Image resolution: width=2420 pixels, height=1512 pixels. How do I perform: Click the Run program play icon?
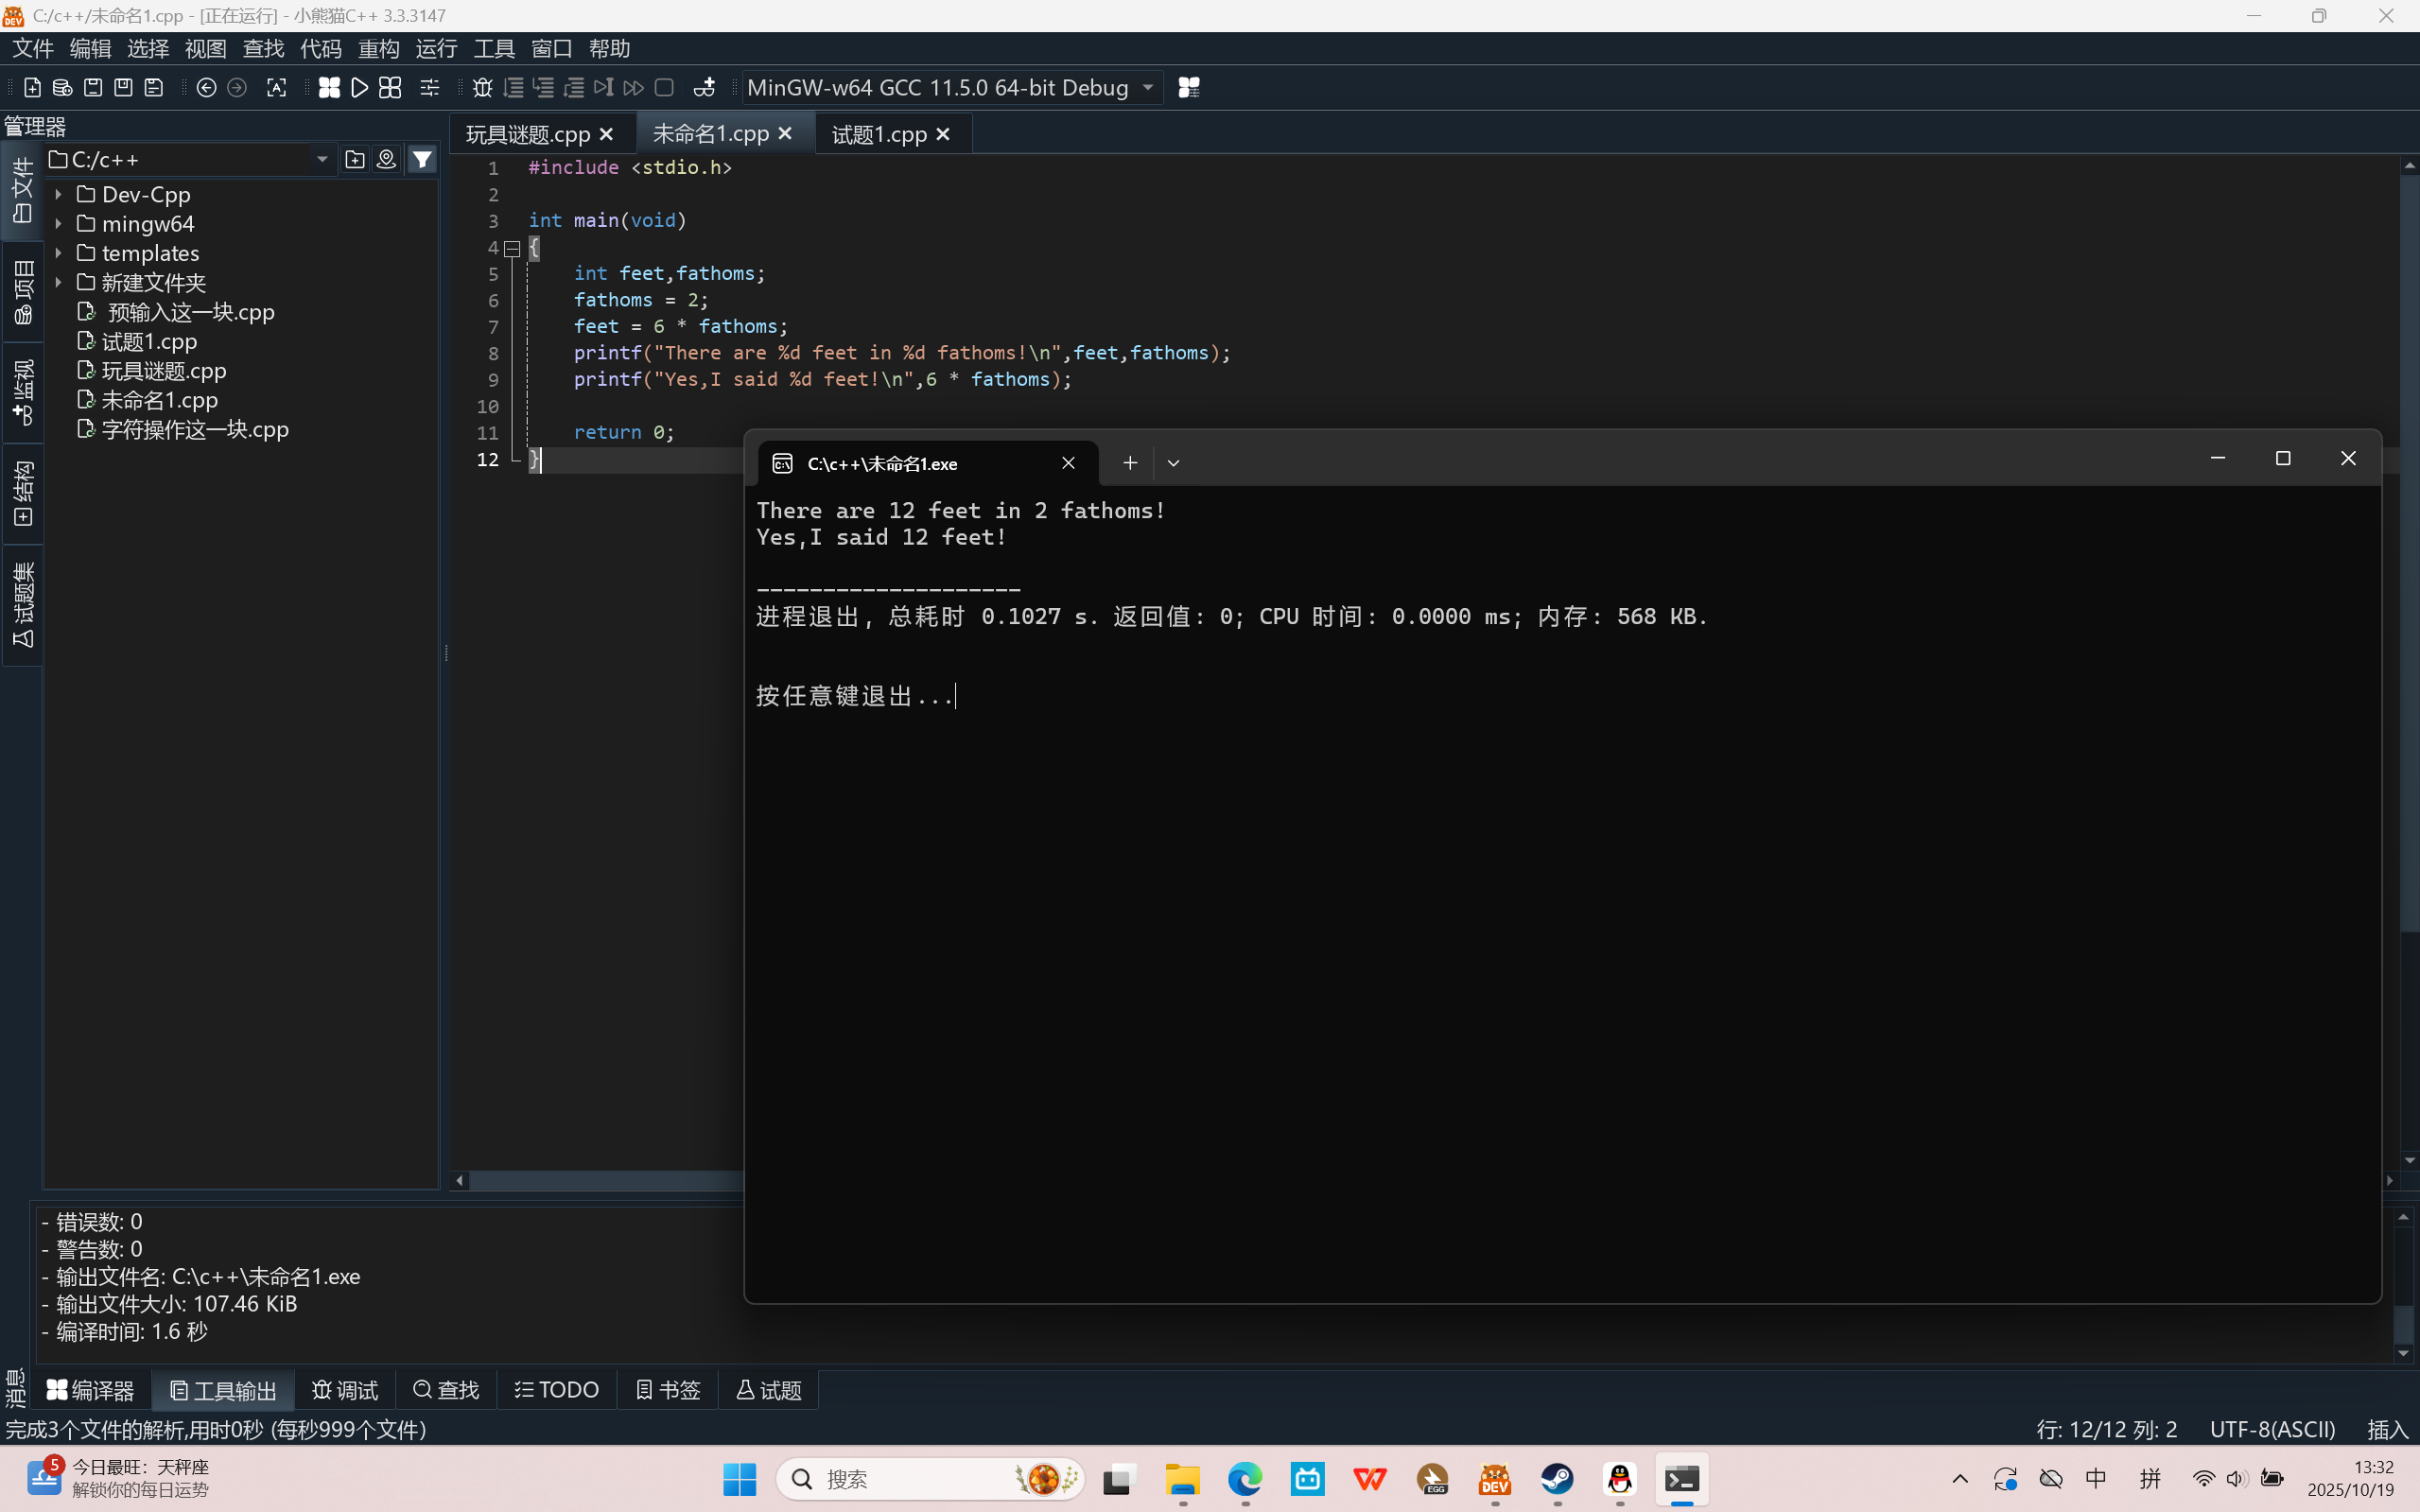tap(360, 88)
